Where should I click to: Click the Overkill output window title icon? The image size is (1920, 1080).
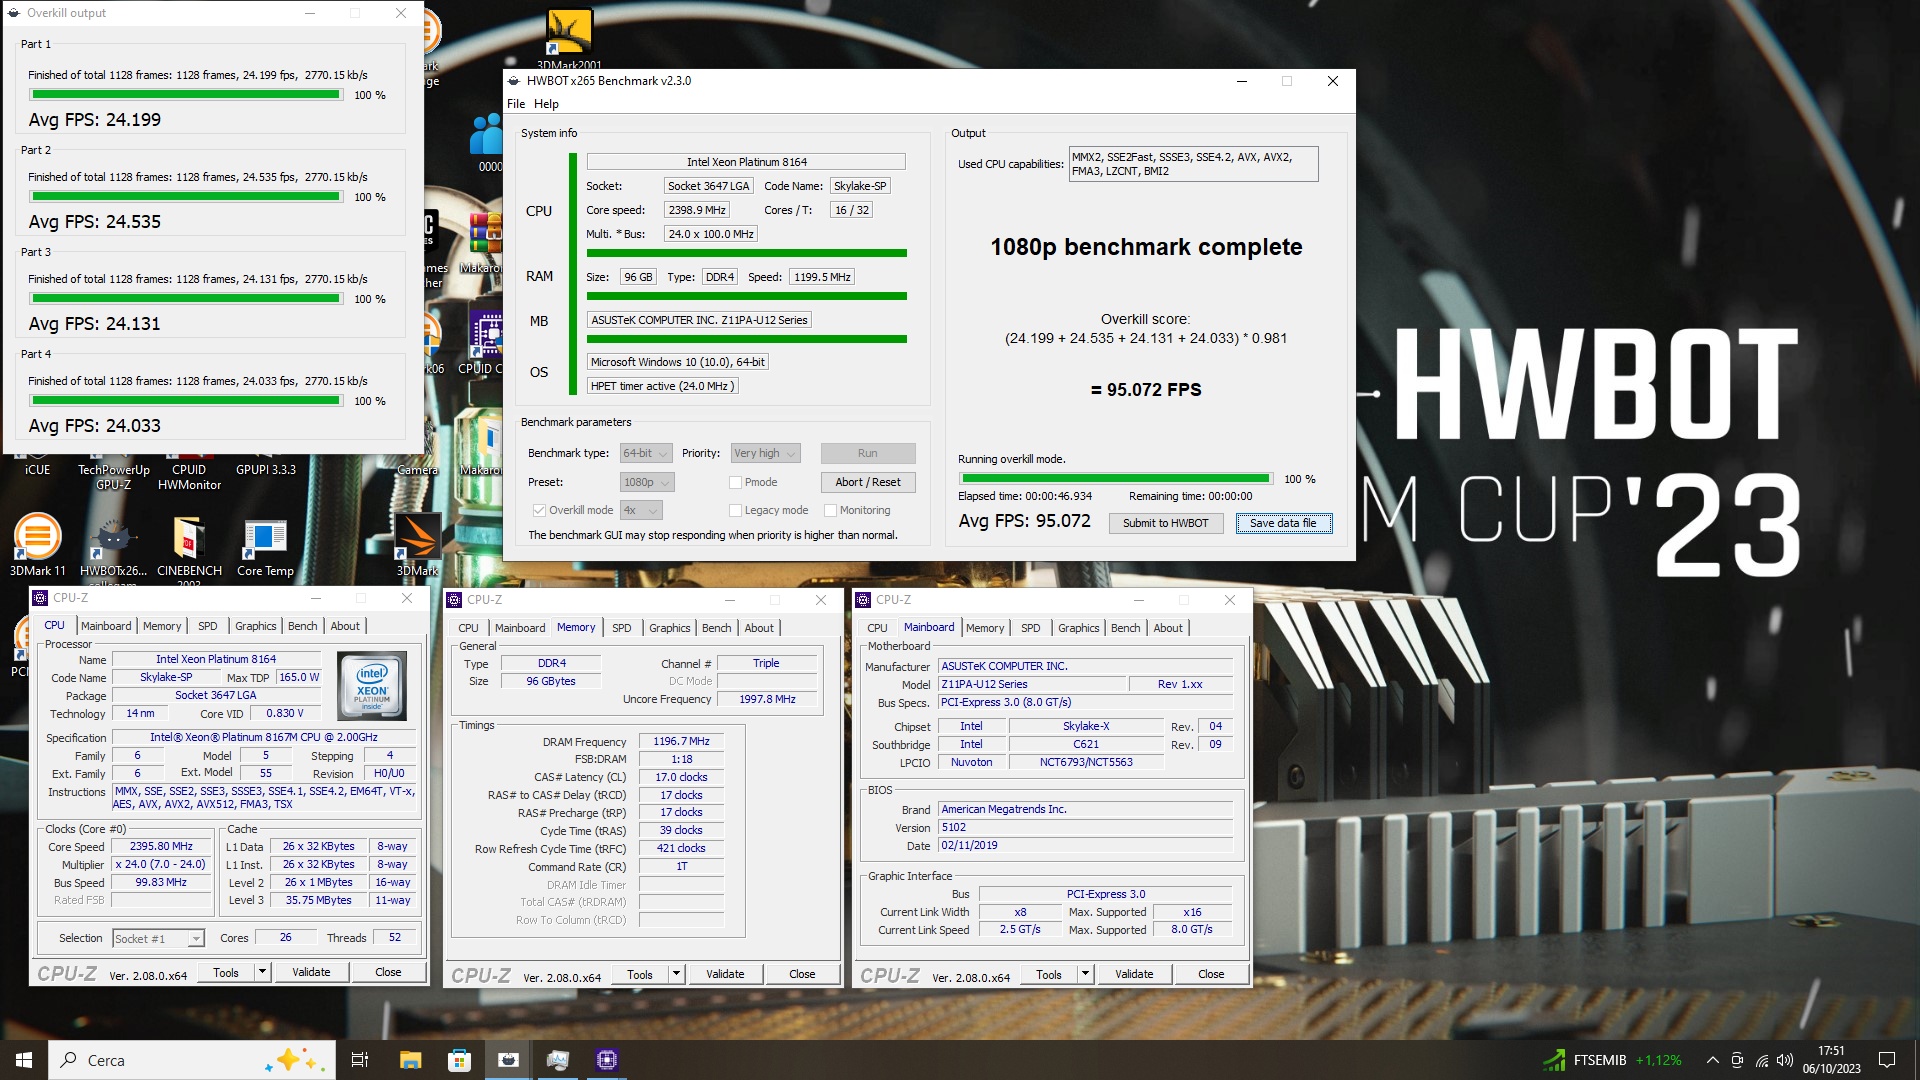tap(14, 13)
